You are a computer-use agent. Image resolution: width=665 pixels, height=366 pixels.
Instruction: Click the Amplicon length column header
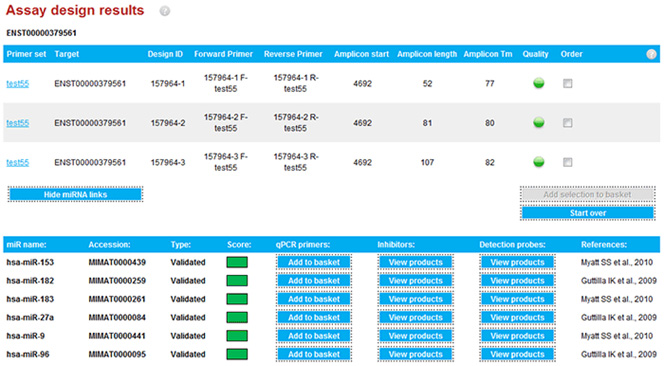[x=427, y=54]
